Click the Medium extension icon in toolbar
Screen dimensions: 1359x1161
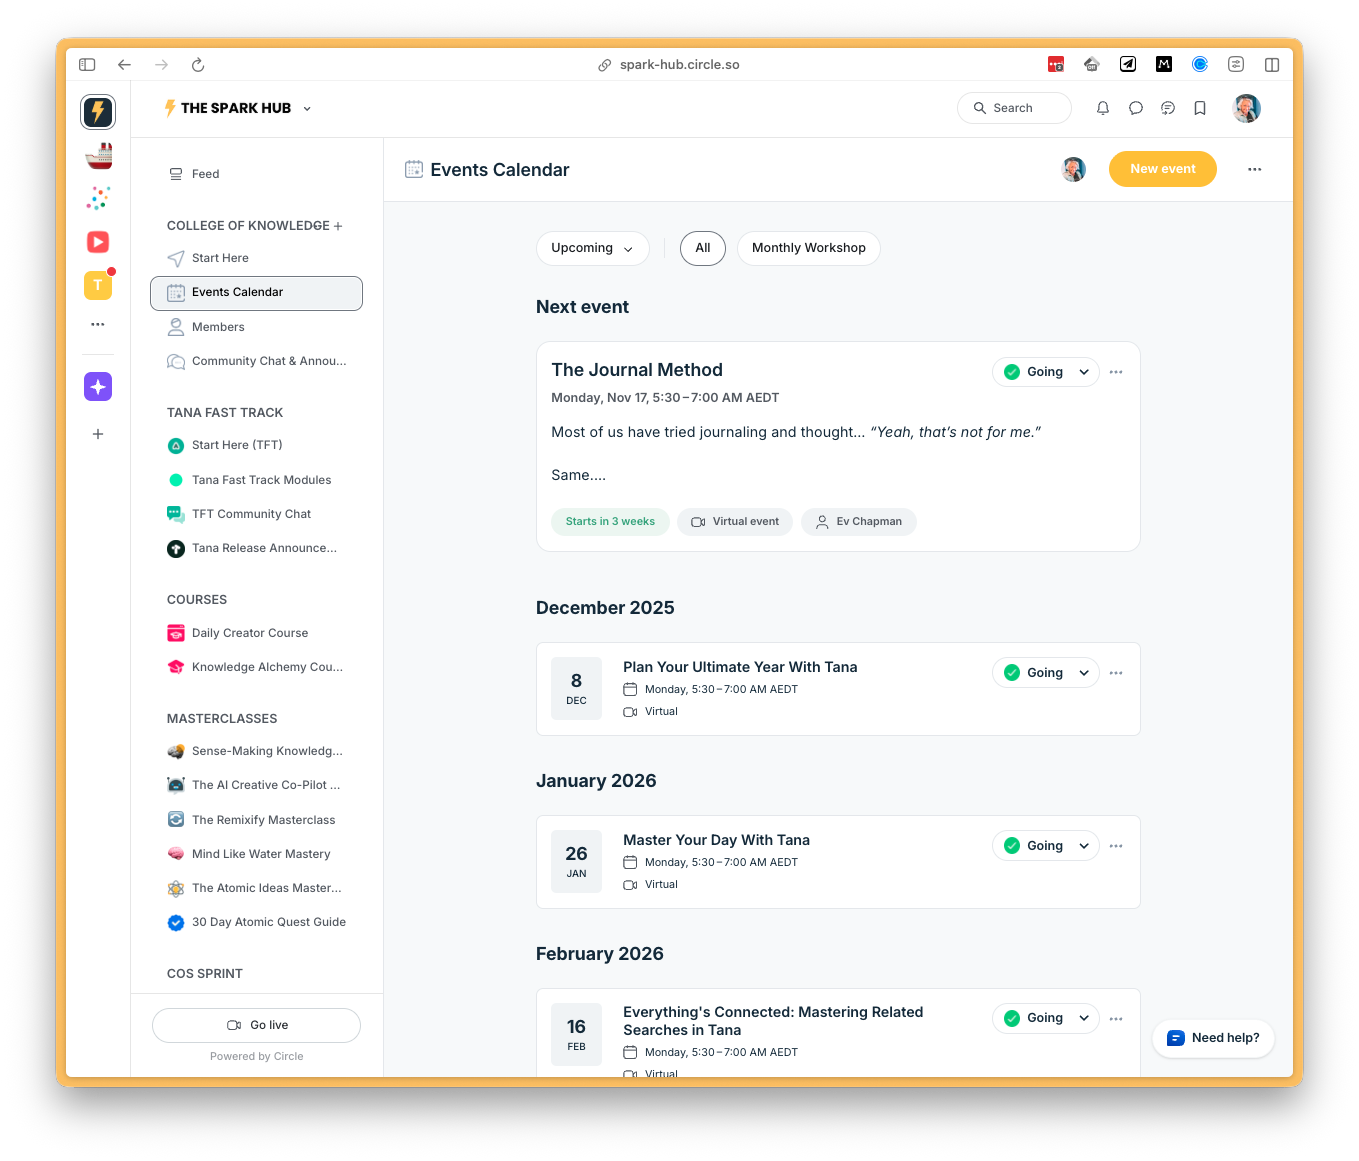(x=1164, y=64)
